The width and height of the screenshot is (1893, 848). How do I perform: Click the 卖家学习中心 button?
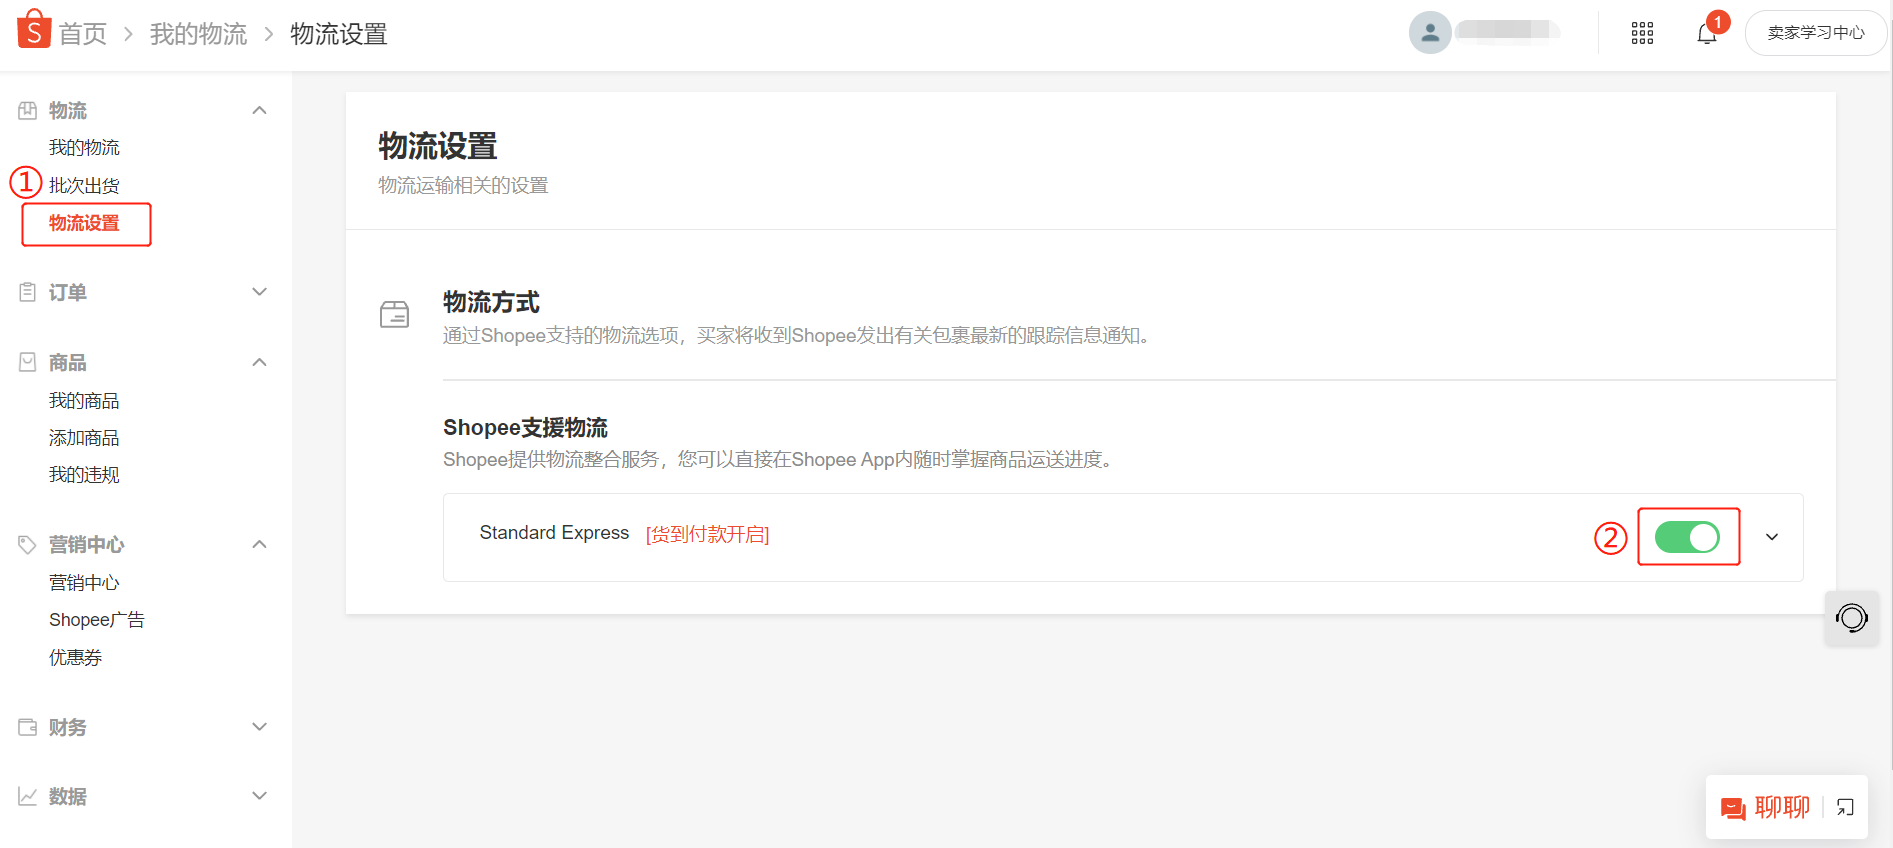(x=1816, y=33)
